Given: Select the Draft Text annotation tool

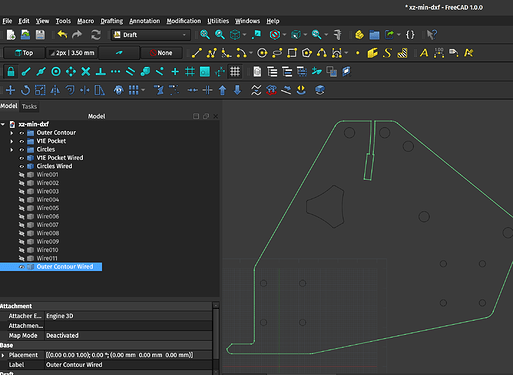Looking at the screenshot, I should tap(424, 53).
